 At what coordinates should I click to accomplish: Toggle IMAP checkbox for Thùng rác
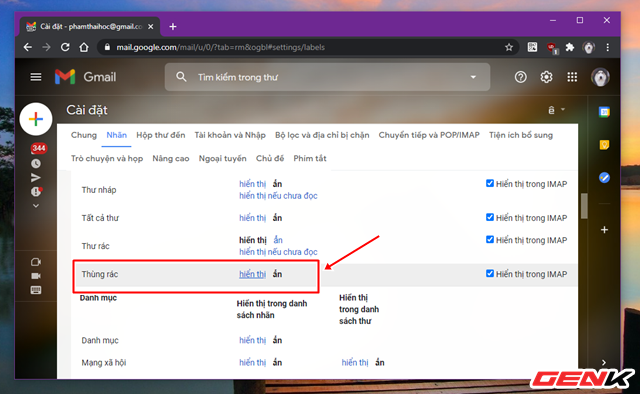pos(490,274)
